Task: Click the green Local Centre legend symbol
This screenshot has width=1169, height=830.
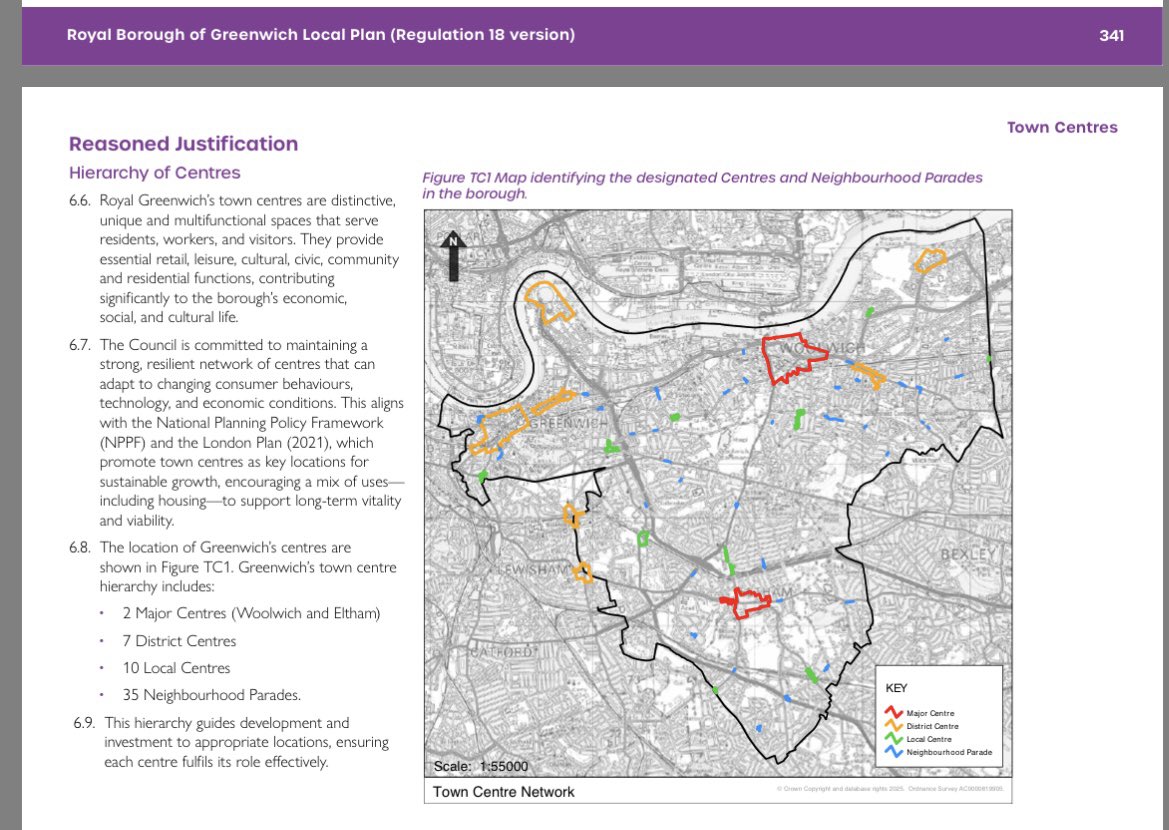Action: 893,739
